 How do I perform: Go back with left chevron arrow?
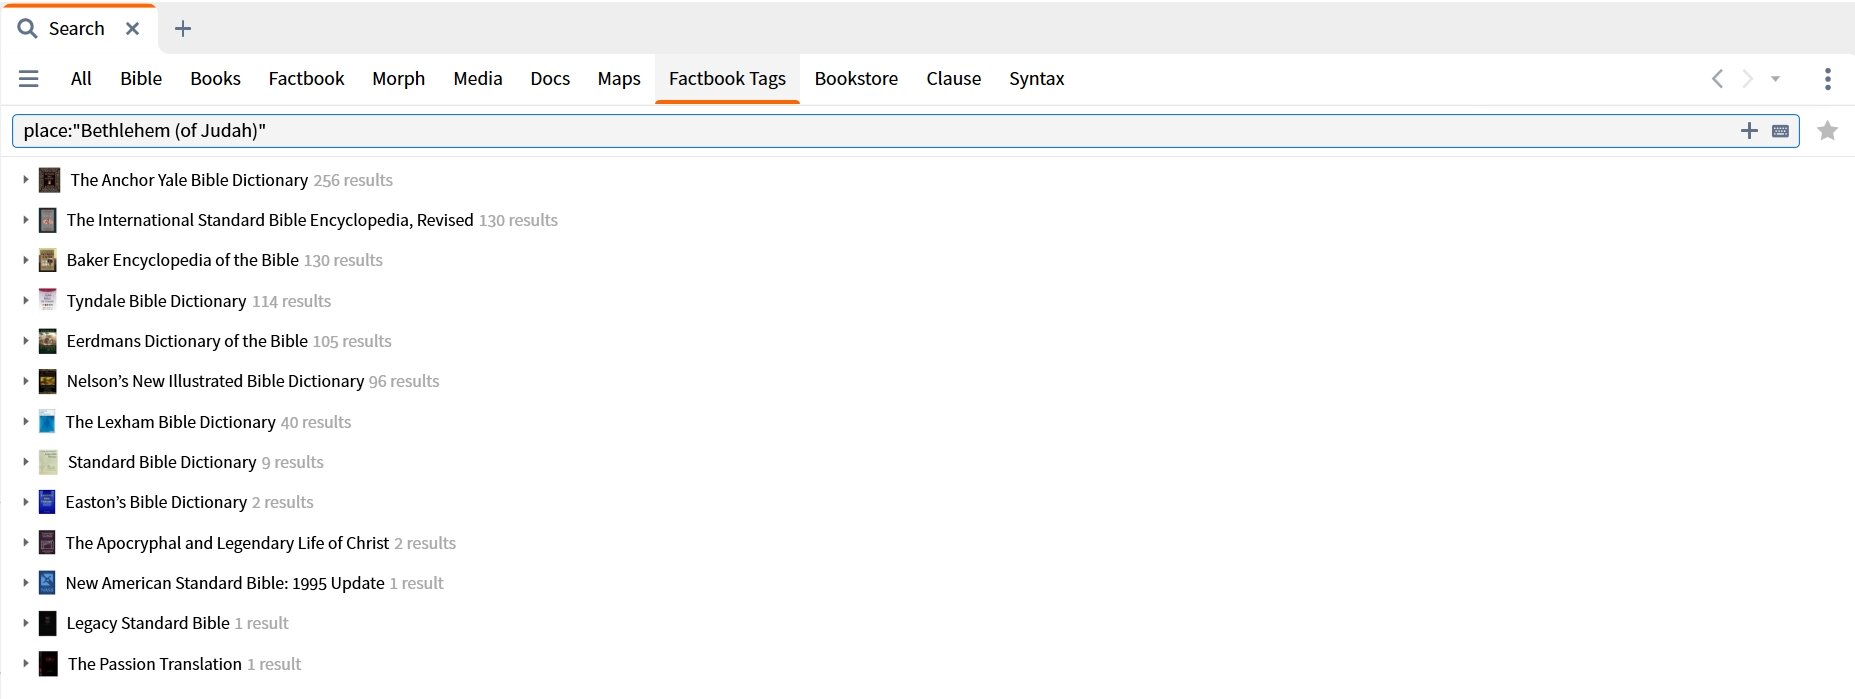click(x=1717, y=78)
